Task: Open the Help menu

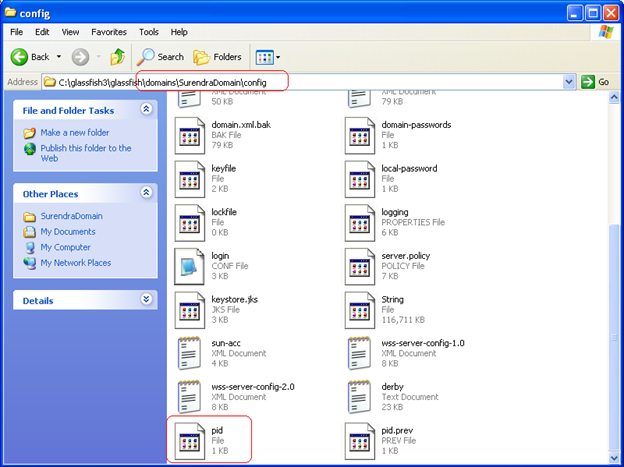Action: pyautogui.click(x=179, y=32)
